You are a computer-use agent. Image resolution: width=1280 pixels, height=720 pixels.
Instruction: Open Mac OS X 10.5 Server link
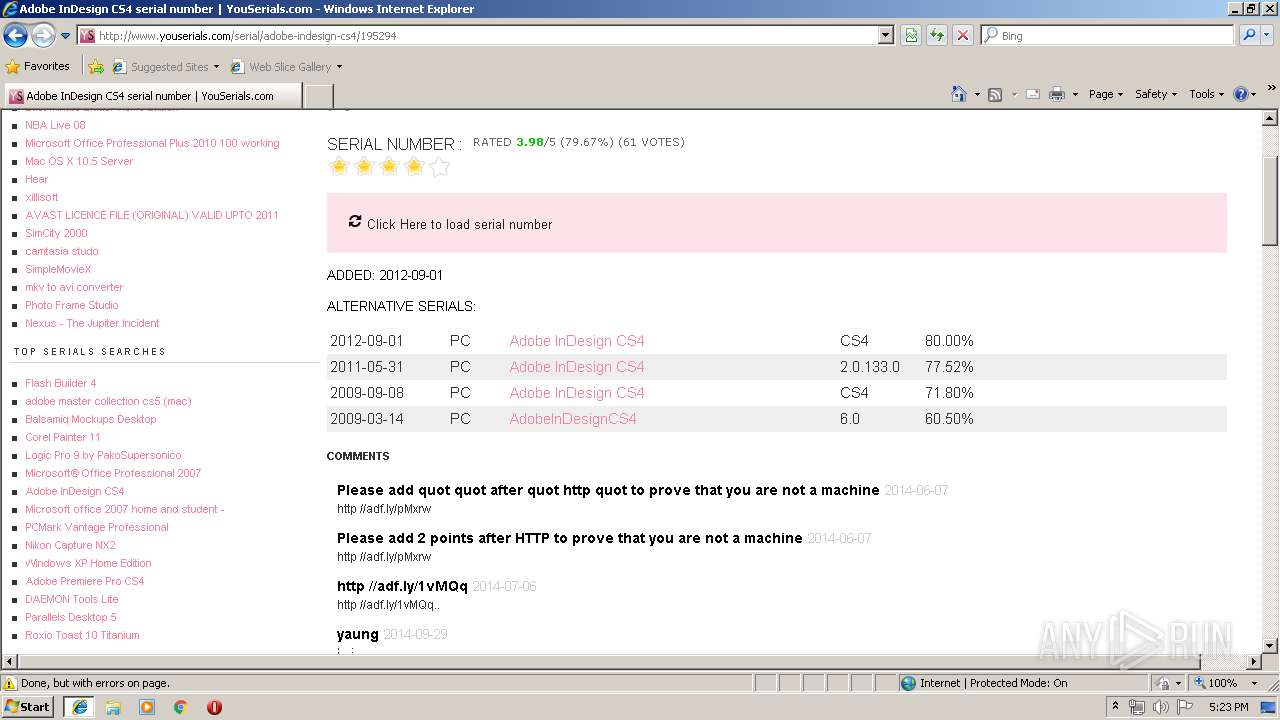point(79,161)
